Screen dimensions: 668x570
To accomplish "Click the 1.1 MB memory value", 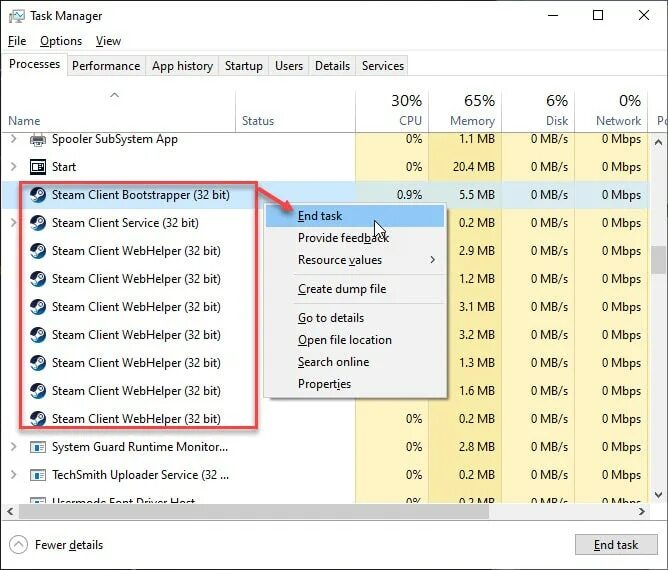I will (477, 139).
